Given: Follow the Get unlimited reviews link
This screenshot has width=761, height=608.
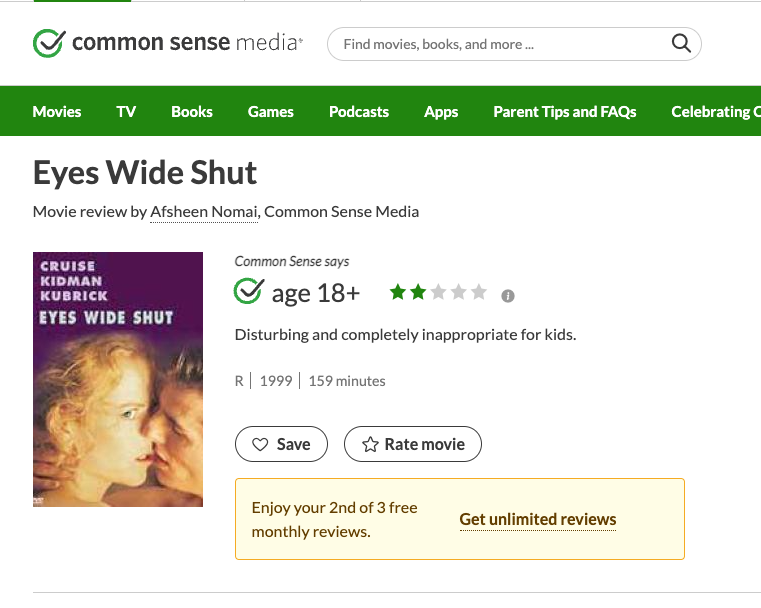Looking at the screenshot, I should coord(538,520).
